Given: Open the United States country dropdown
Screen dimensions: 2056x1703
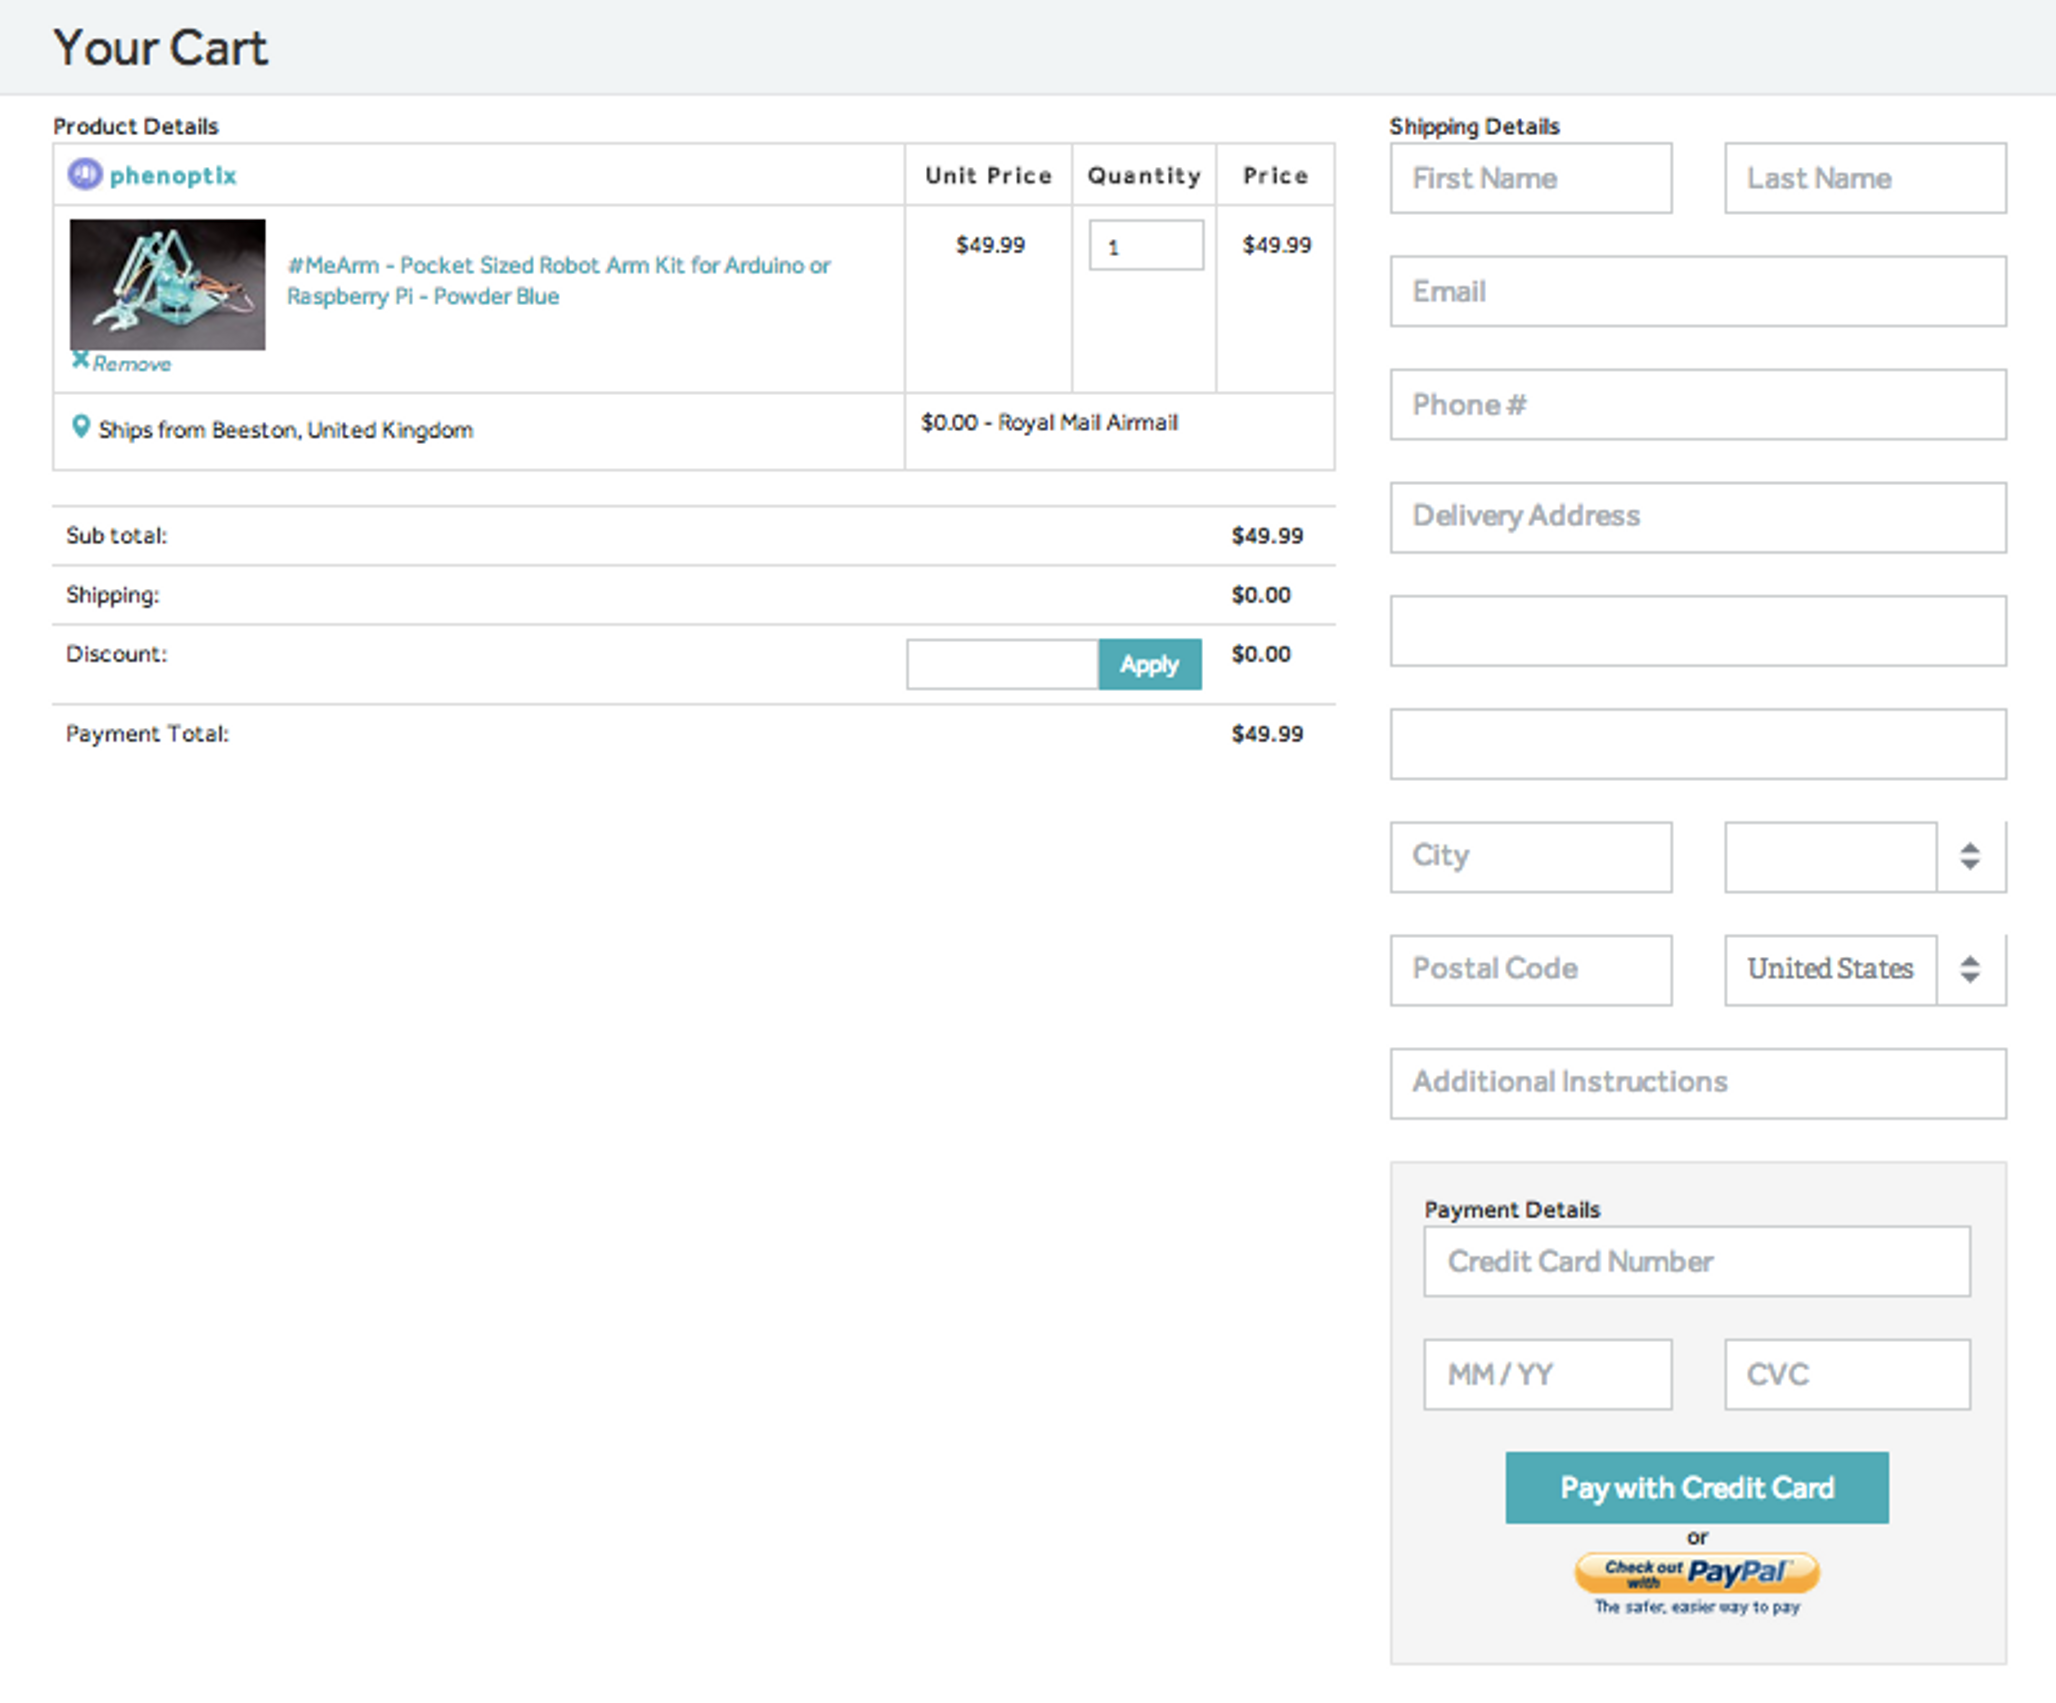Looking at the screenshot, I should click(x=1864, y=970).
